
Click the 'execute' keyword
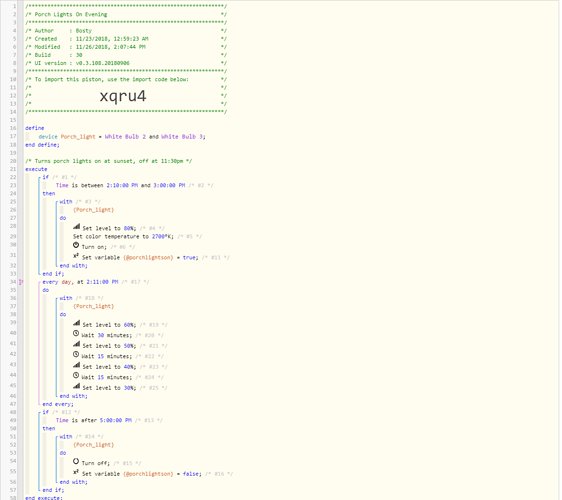[36, 169]
